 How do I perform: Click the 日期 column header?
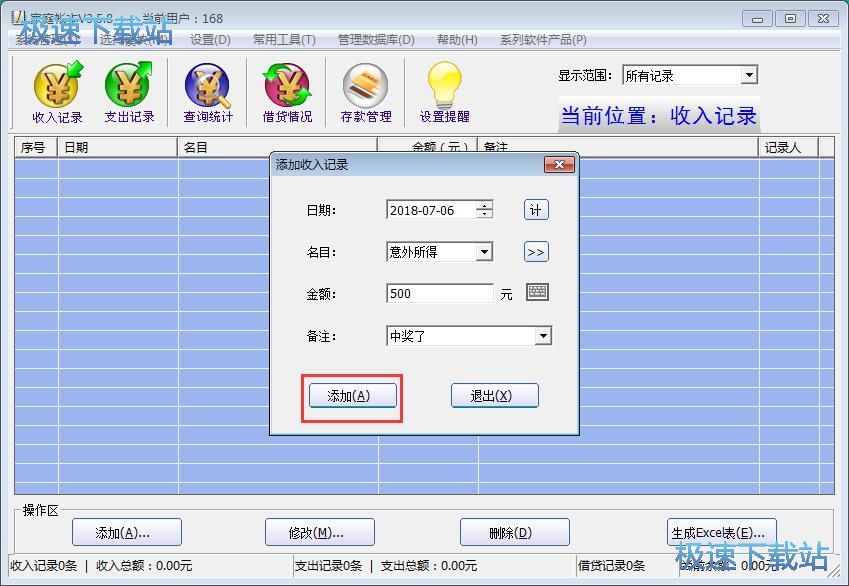pyautogui.click(x=117, y=147)
